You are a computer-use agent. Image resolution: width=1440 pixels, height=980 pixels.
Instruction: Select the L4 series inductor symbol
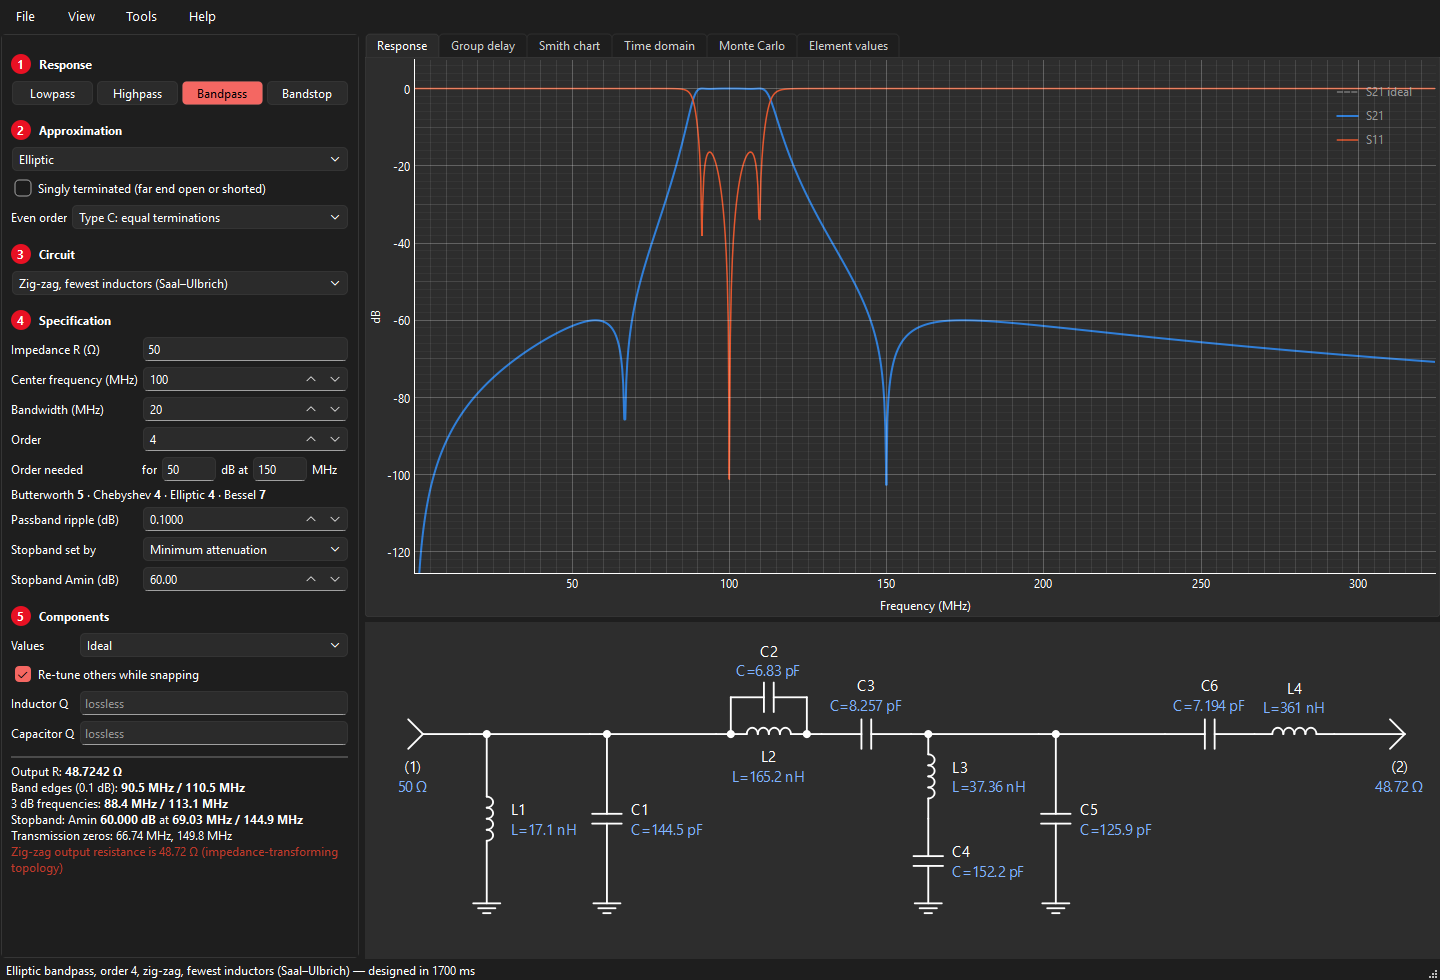1294,732
